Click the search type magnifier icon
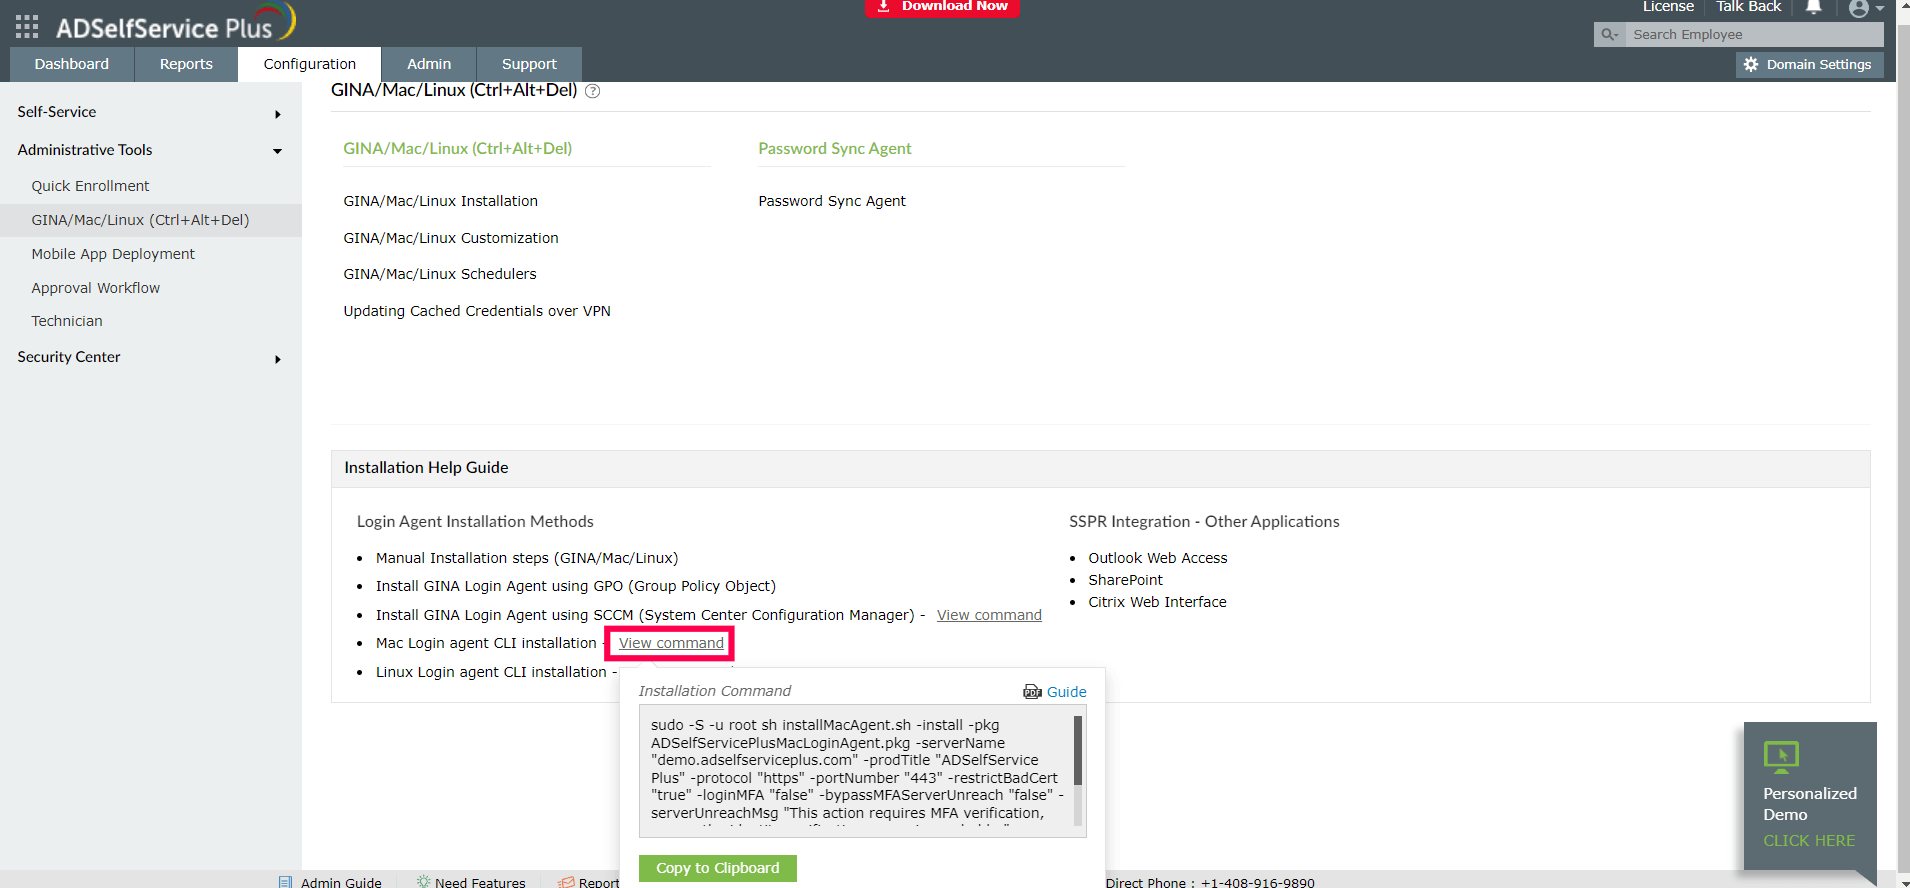1910x888 pixels. pyautogui.click(x=1609, y=35)
